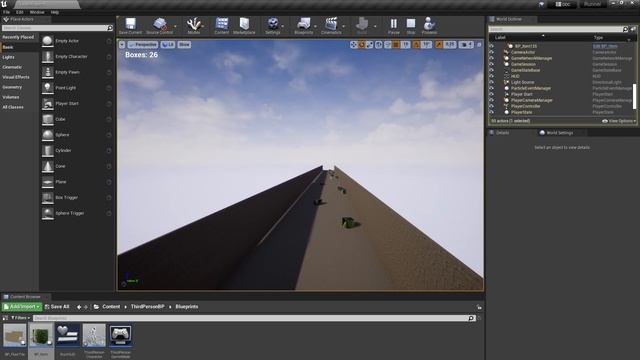
Task: Toggle visibility of GameSession in outliner
Action: [x=491, y=64]
